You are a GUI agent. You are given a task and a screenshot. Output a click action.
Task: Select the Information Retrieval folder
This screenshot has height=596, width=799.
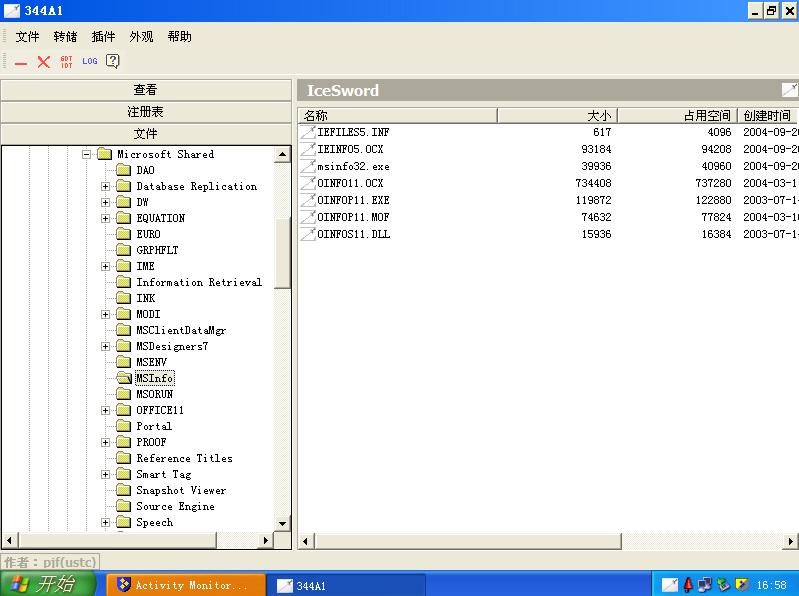(199, 282)
